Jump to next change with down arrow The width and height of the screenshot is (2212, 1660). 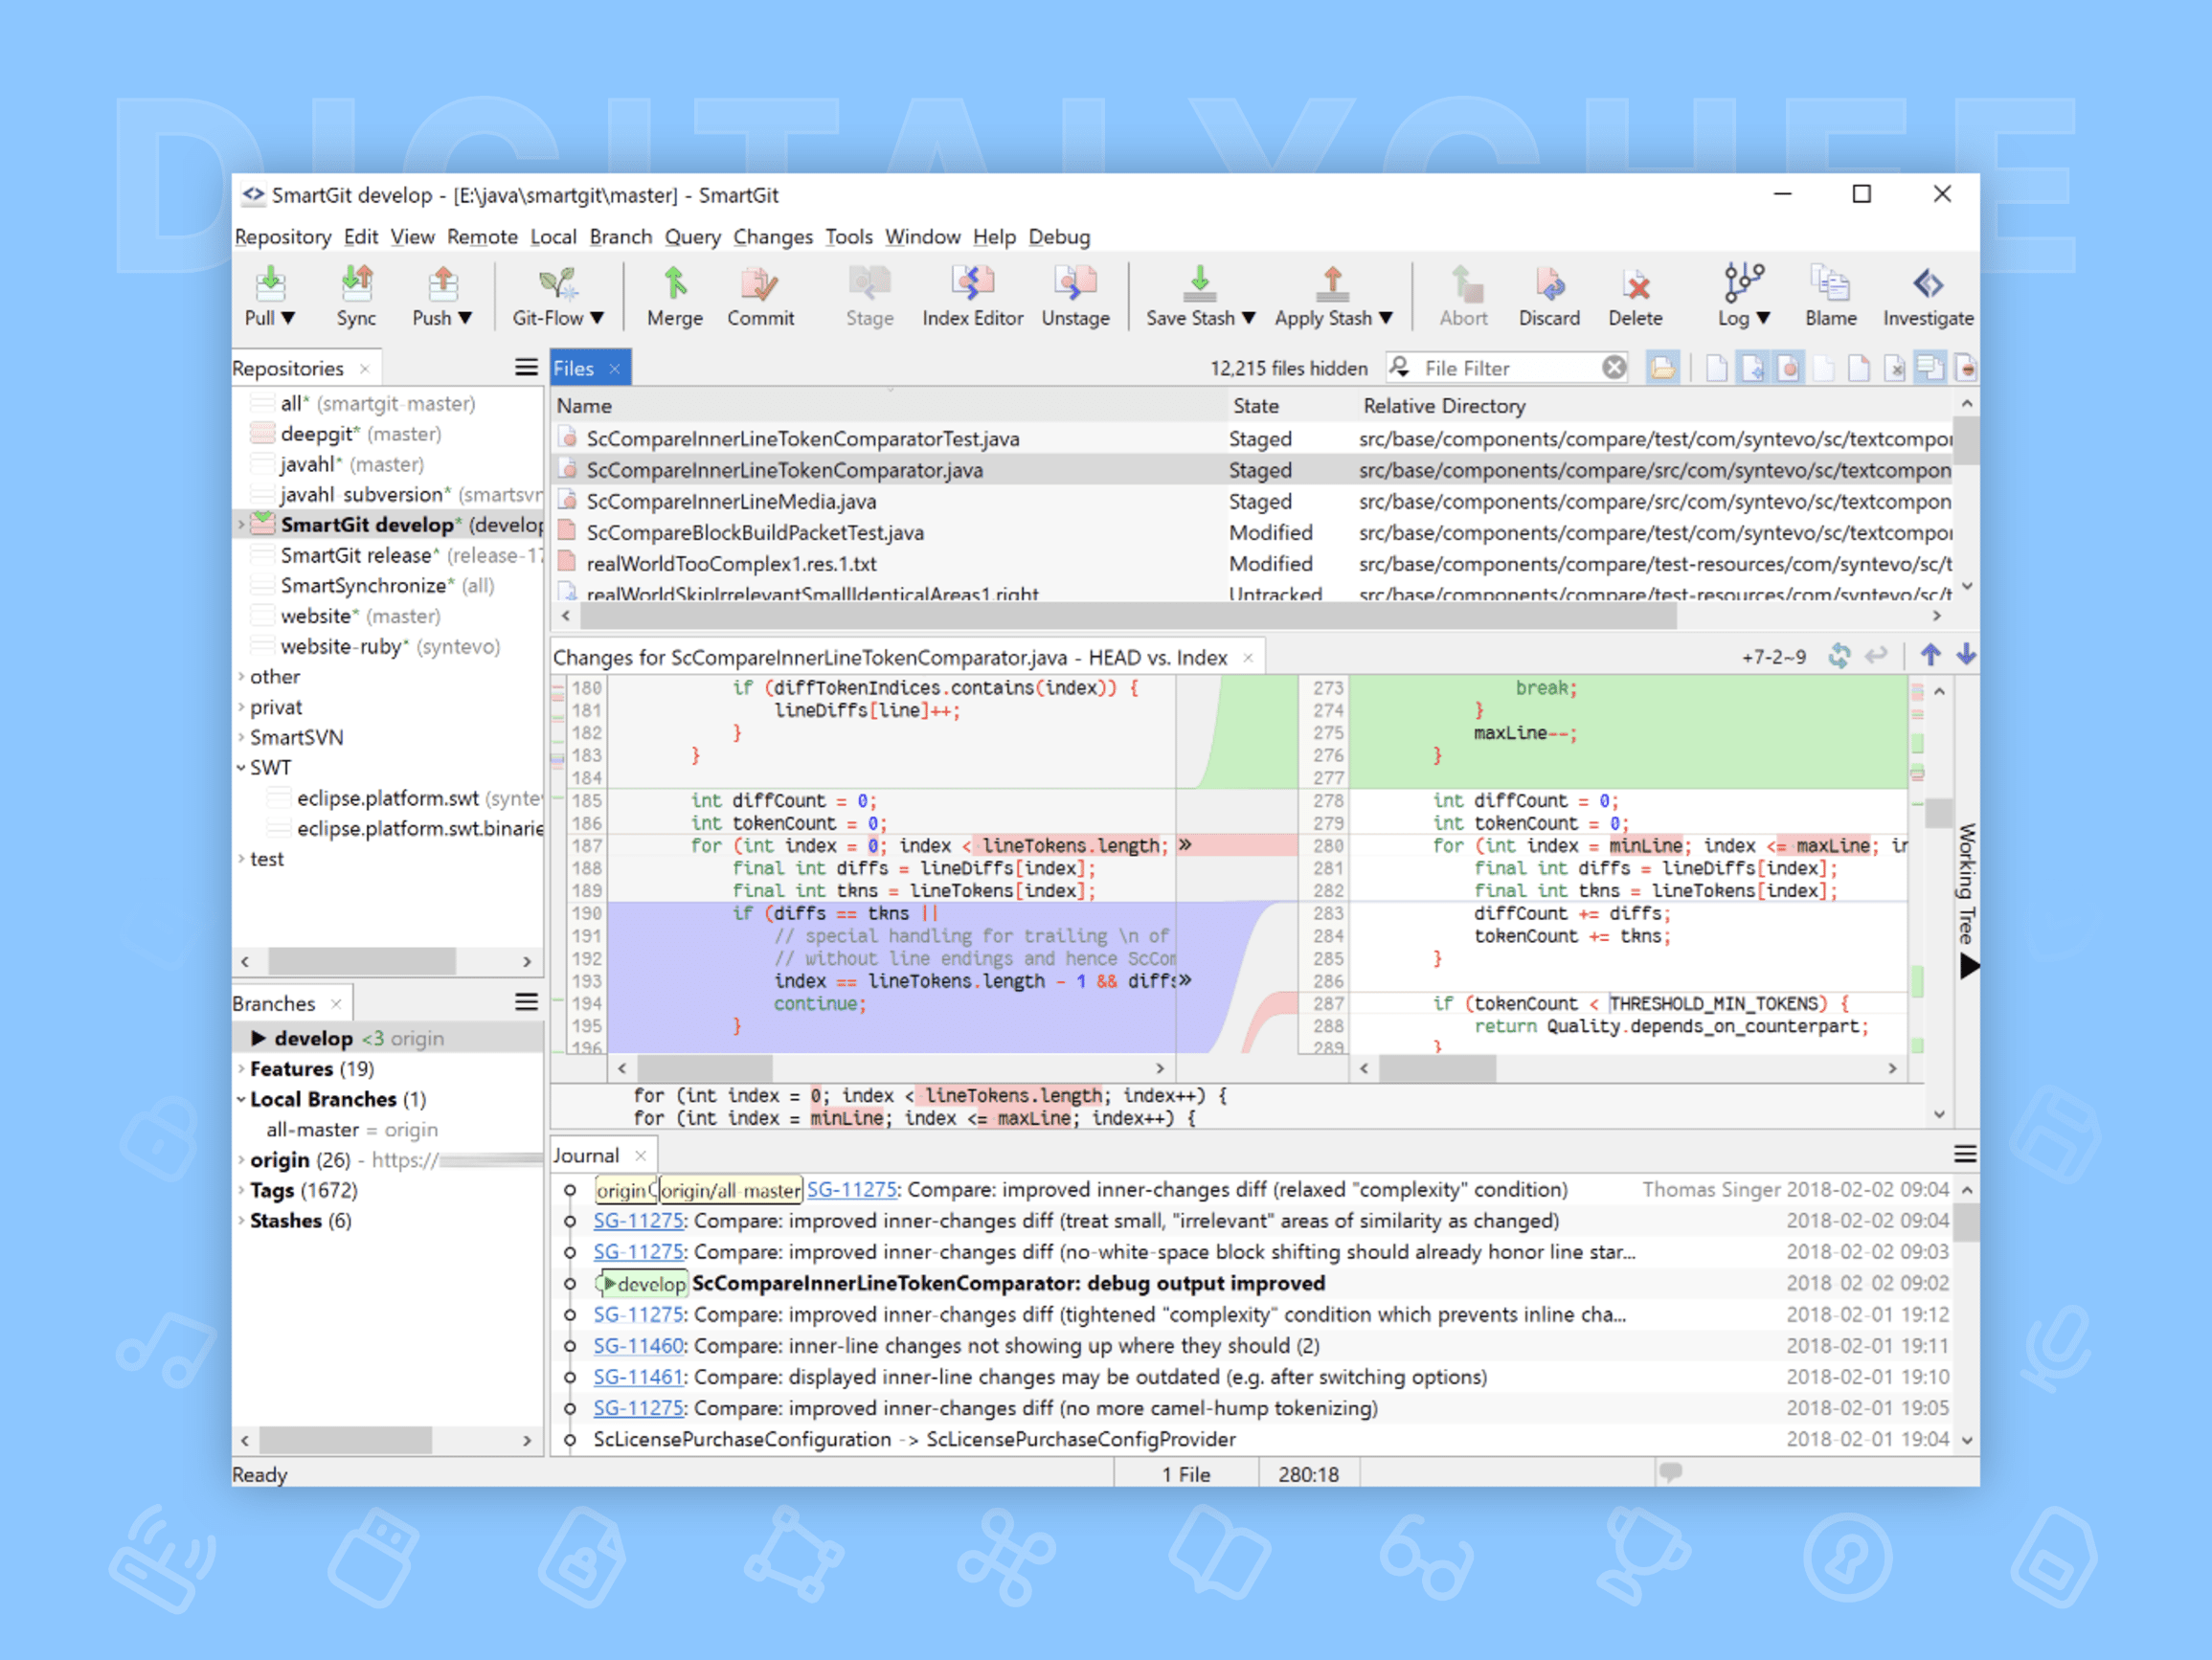click(1966, 655)
